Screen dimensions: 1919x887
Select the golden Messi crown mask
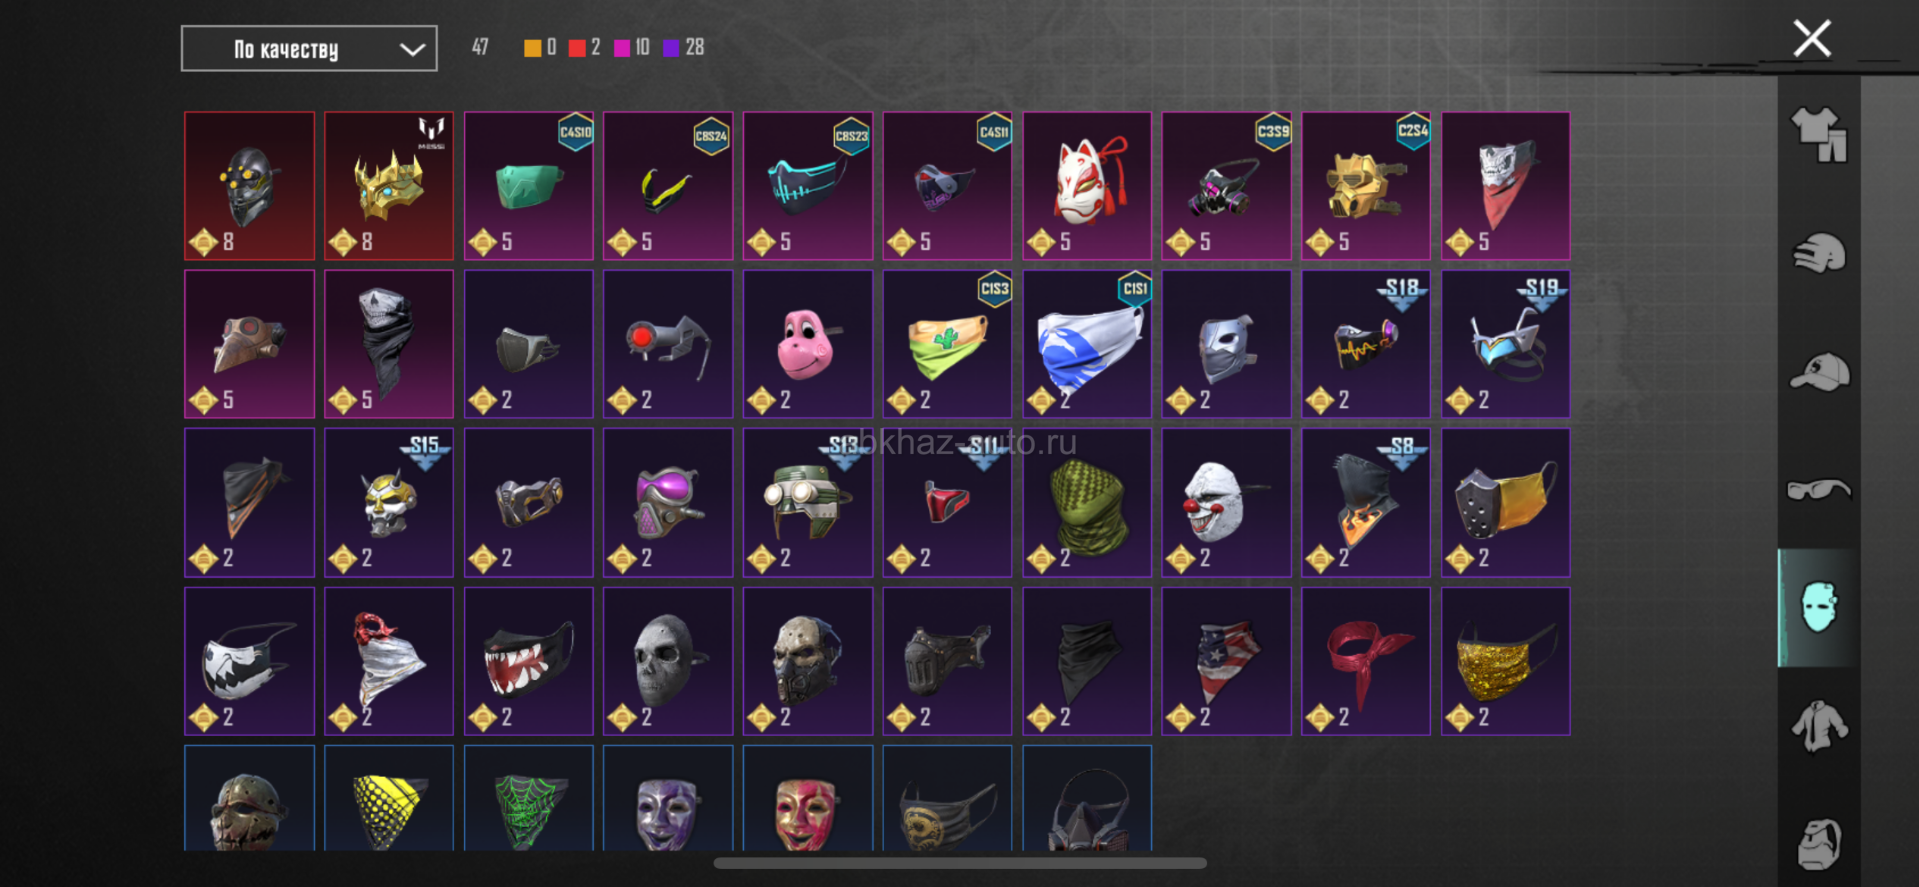click(x=389, y=186)
